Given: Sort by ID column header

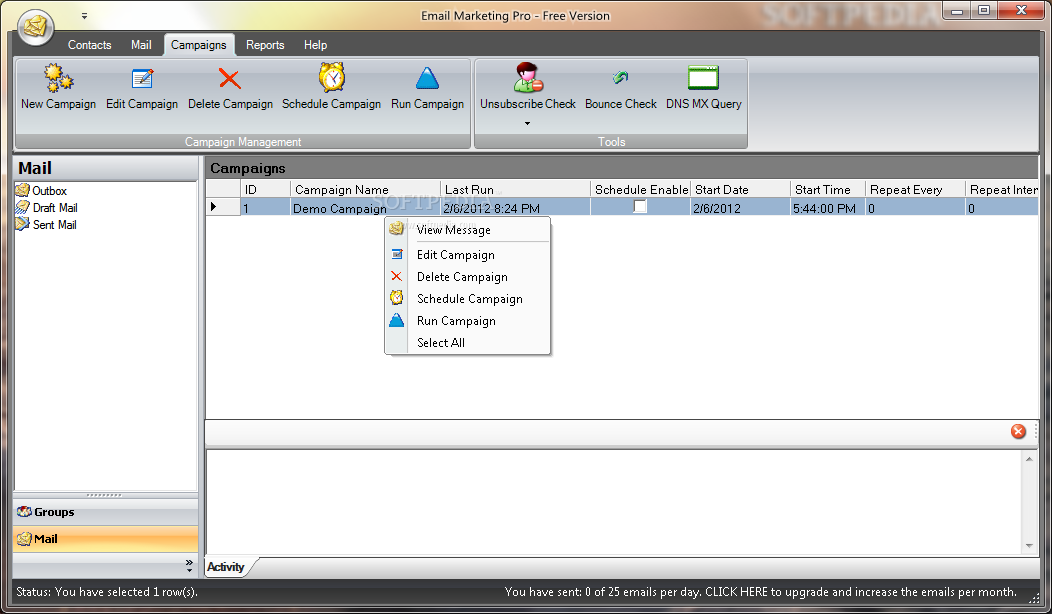Looking at the screenshot, I should pyautogui.click(x=265, y=190).
